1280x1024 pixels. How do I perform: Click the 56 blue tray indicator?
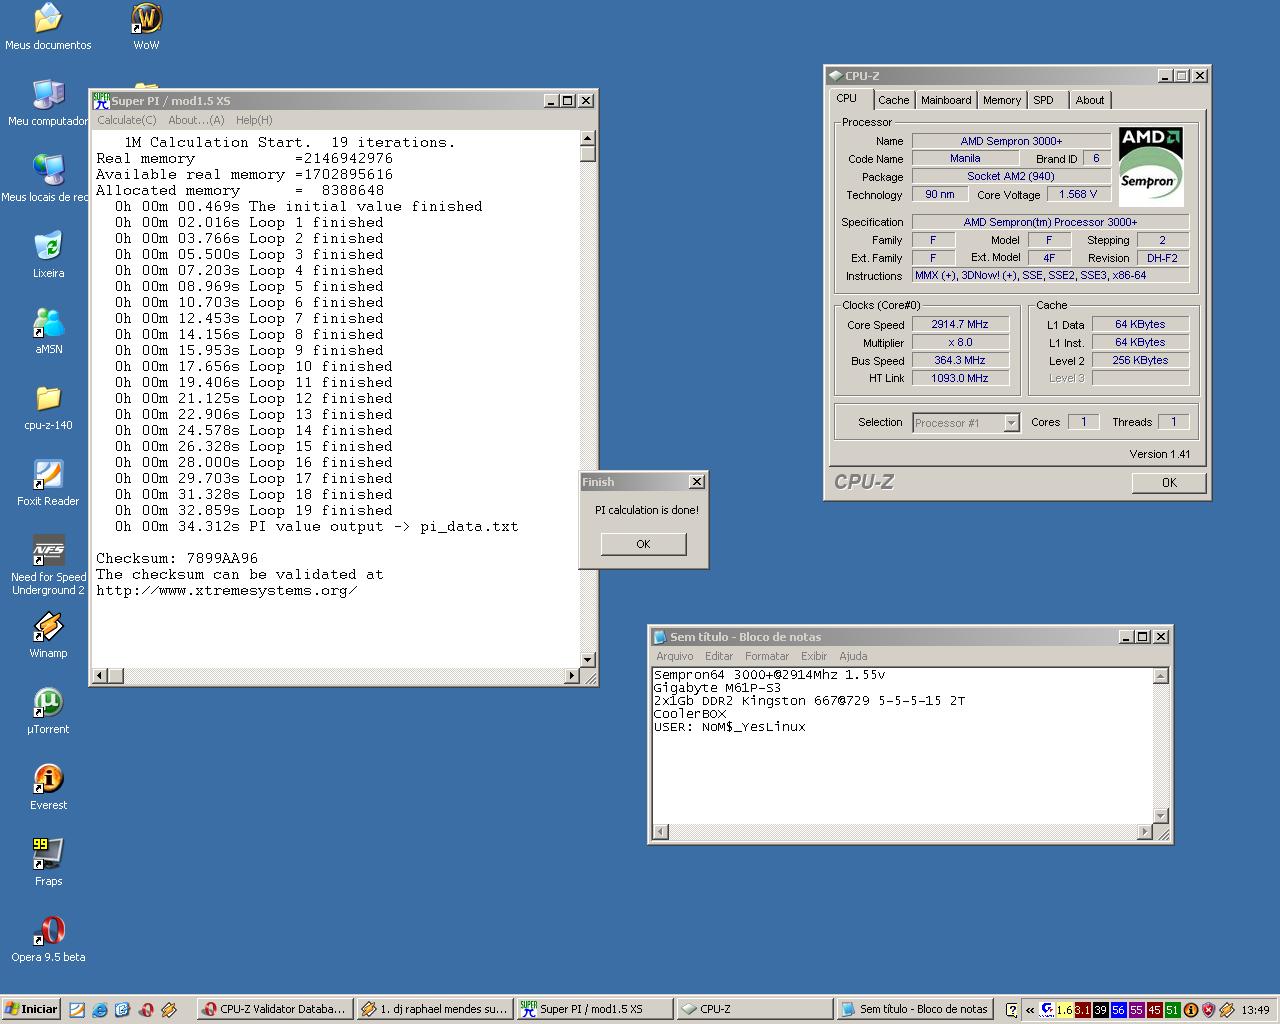pyautogui.click(x=1118, y=1010)
